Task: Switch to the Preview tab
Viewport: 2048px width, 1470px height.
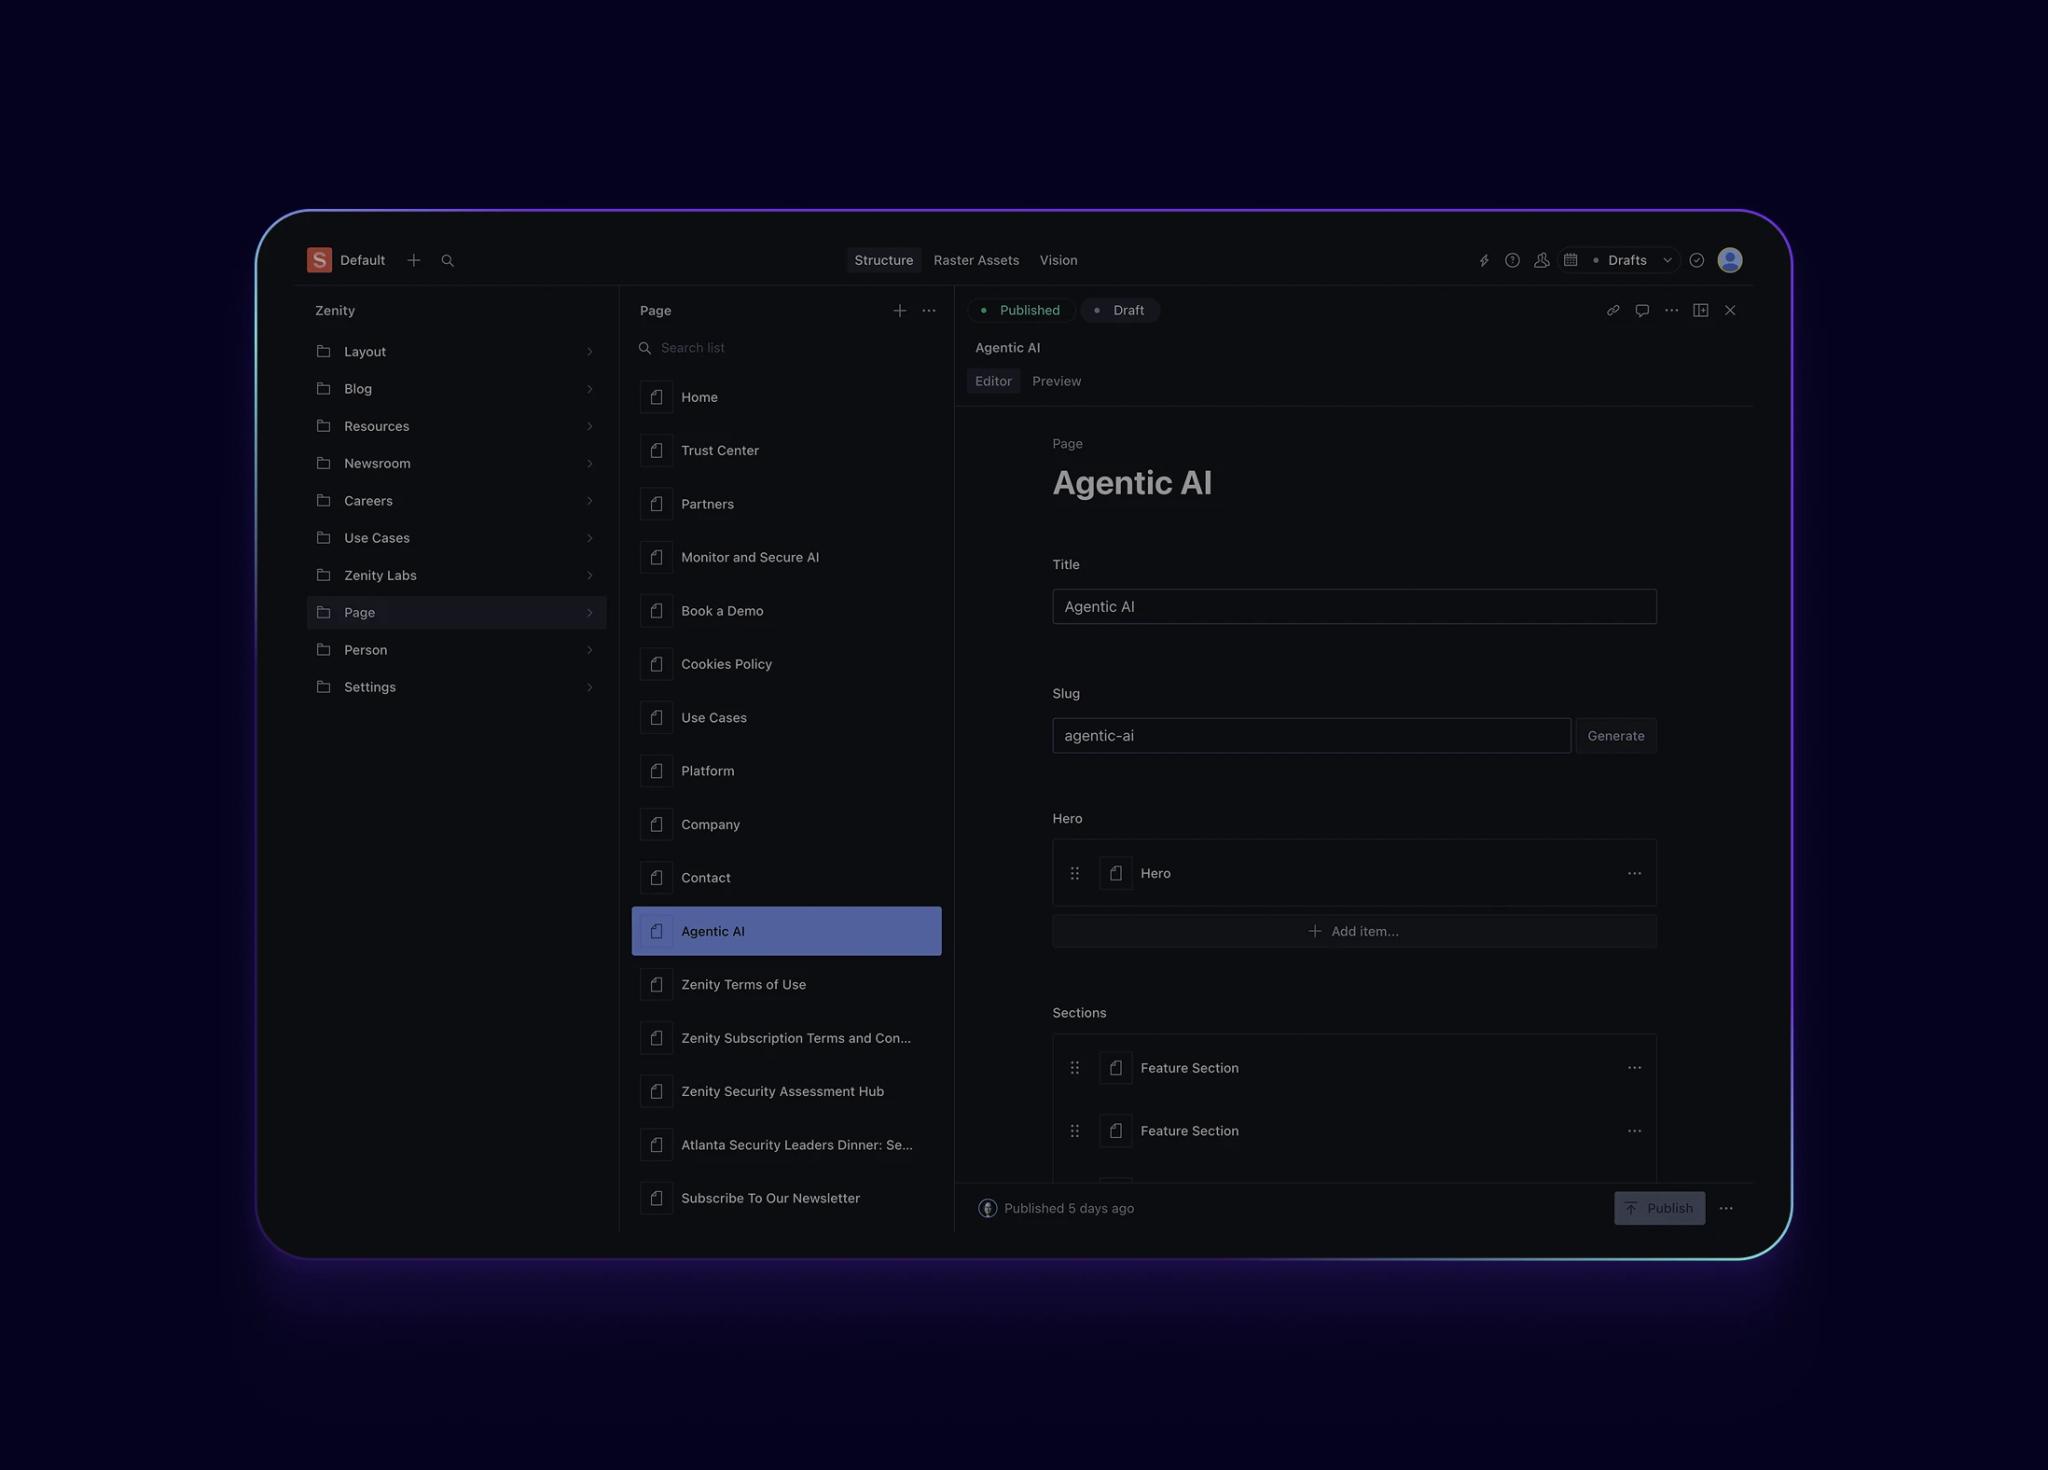Action: (1056, 381)
